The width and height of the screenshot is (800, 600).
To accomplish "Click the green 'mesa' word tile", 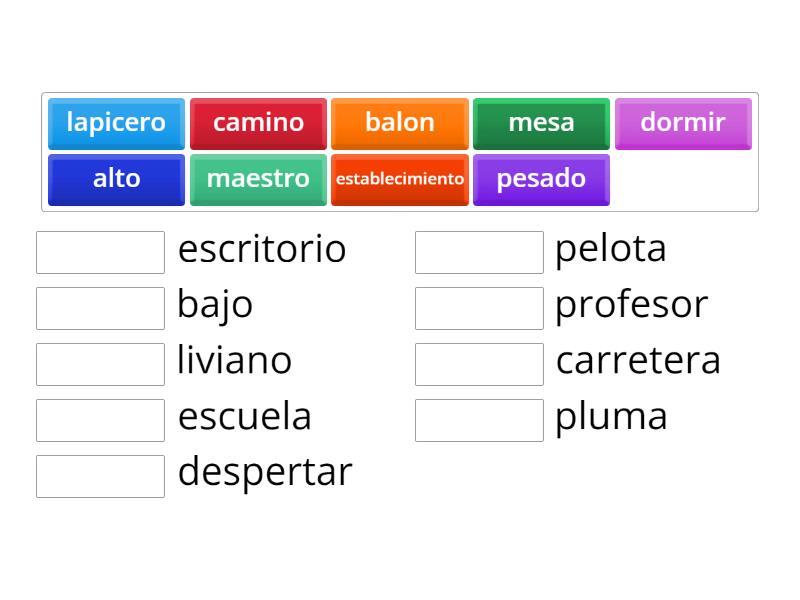I will point(541,123).
